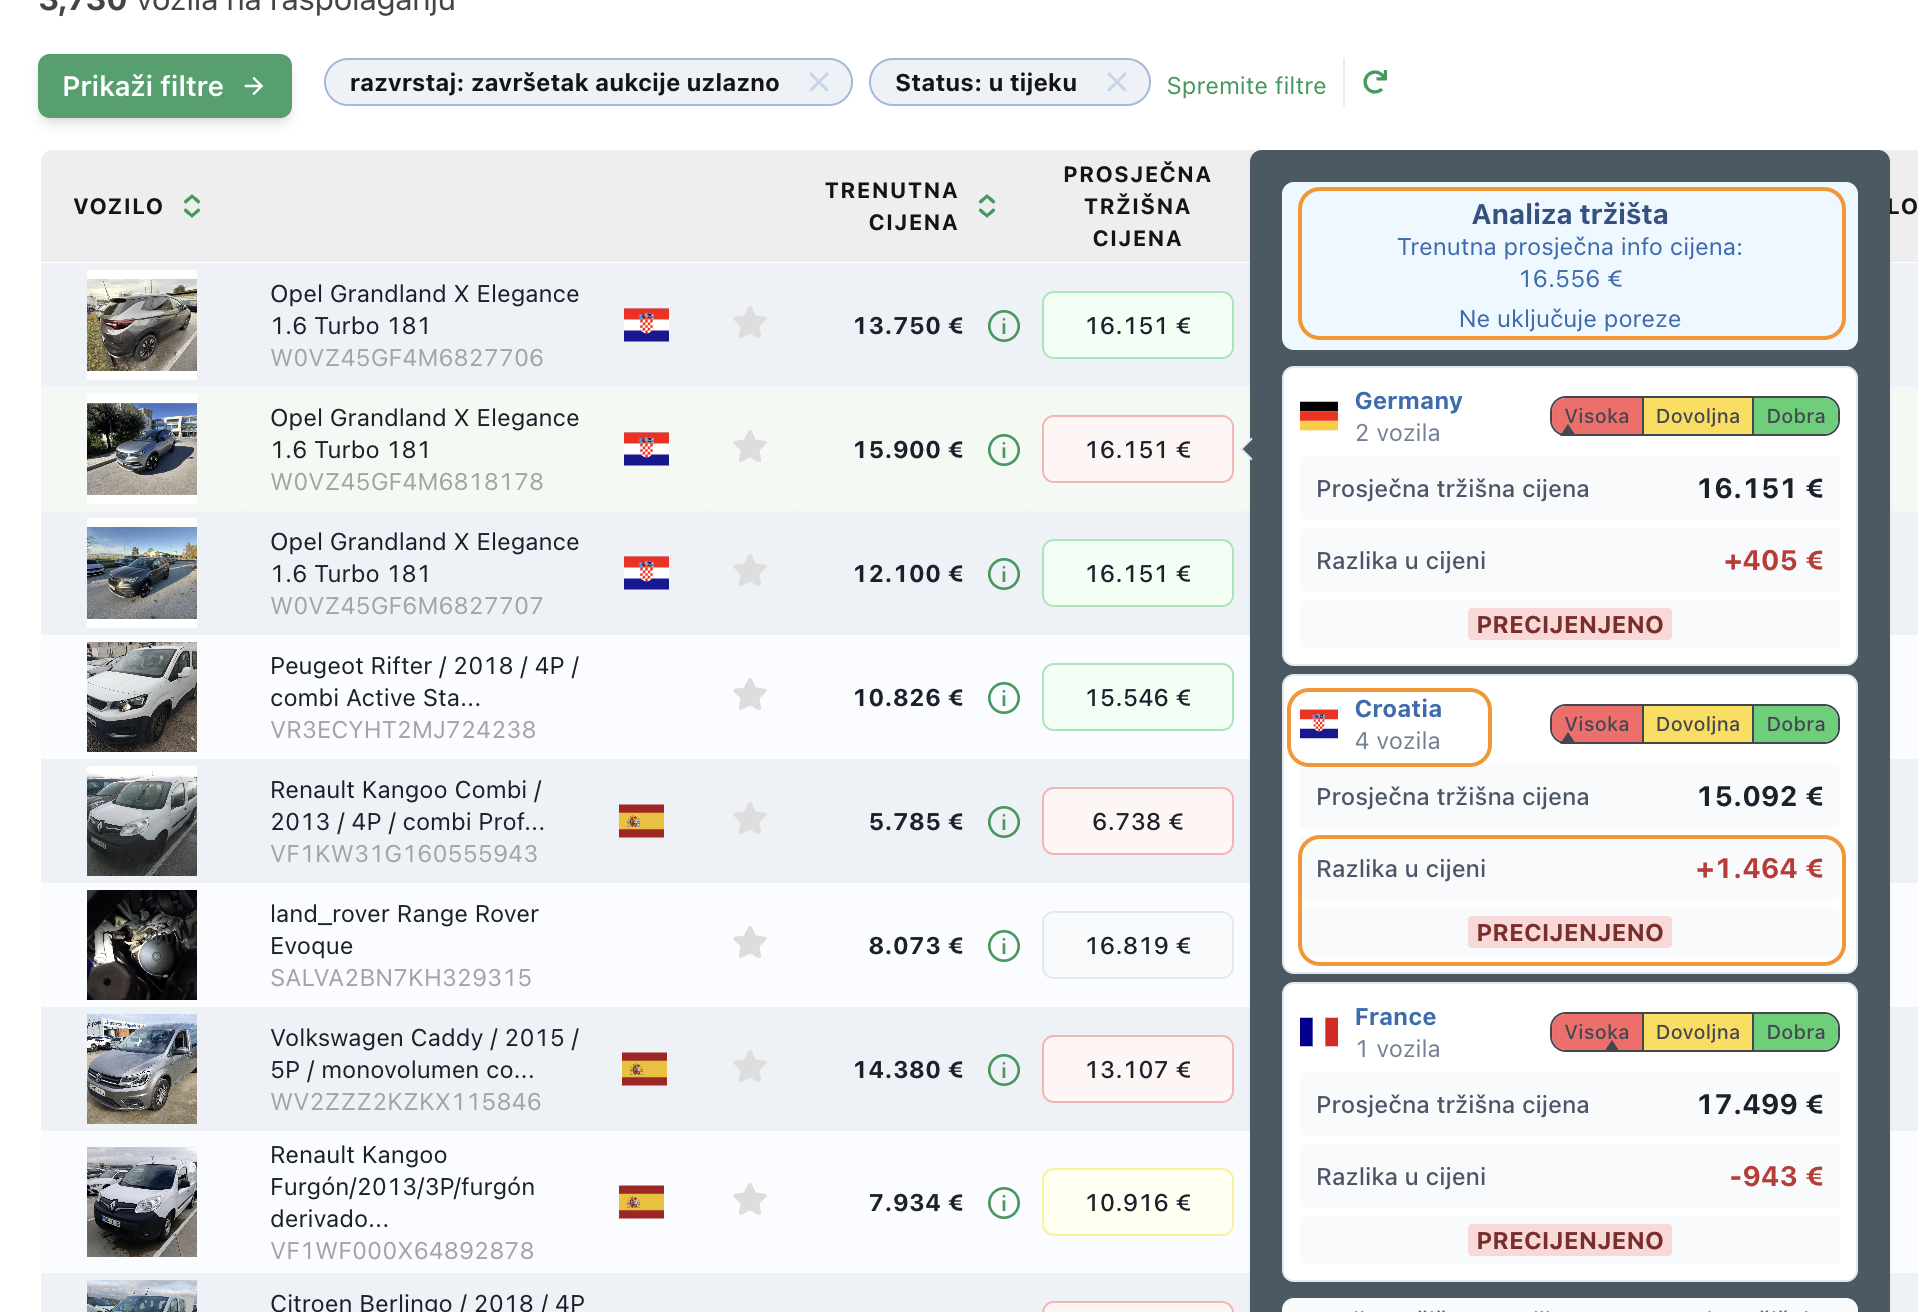Click the refresh filters icon
Viewport: 1918px width, 1312px height.
(x=1375, y=82)
